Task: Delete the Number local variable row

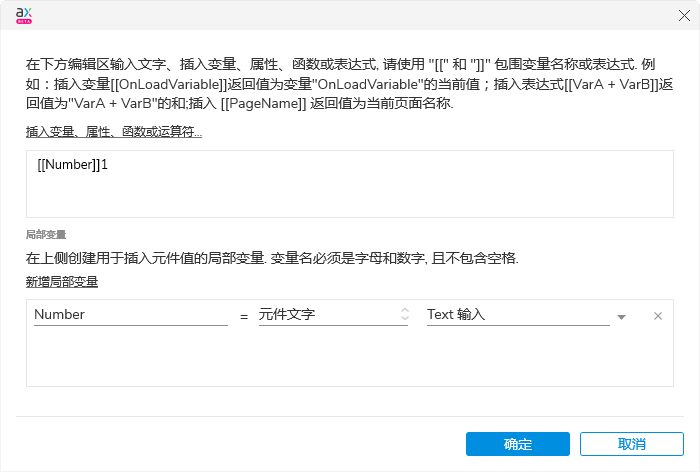Action: (658, 316)
